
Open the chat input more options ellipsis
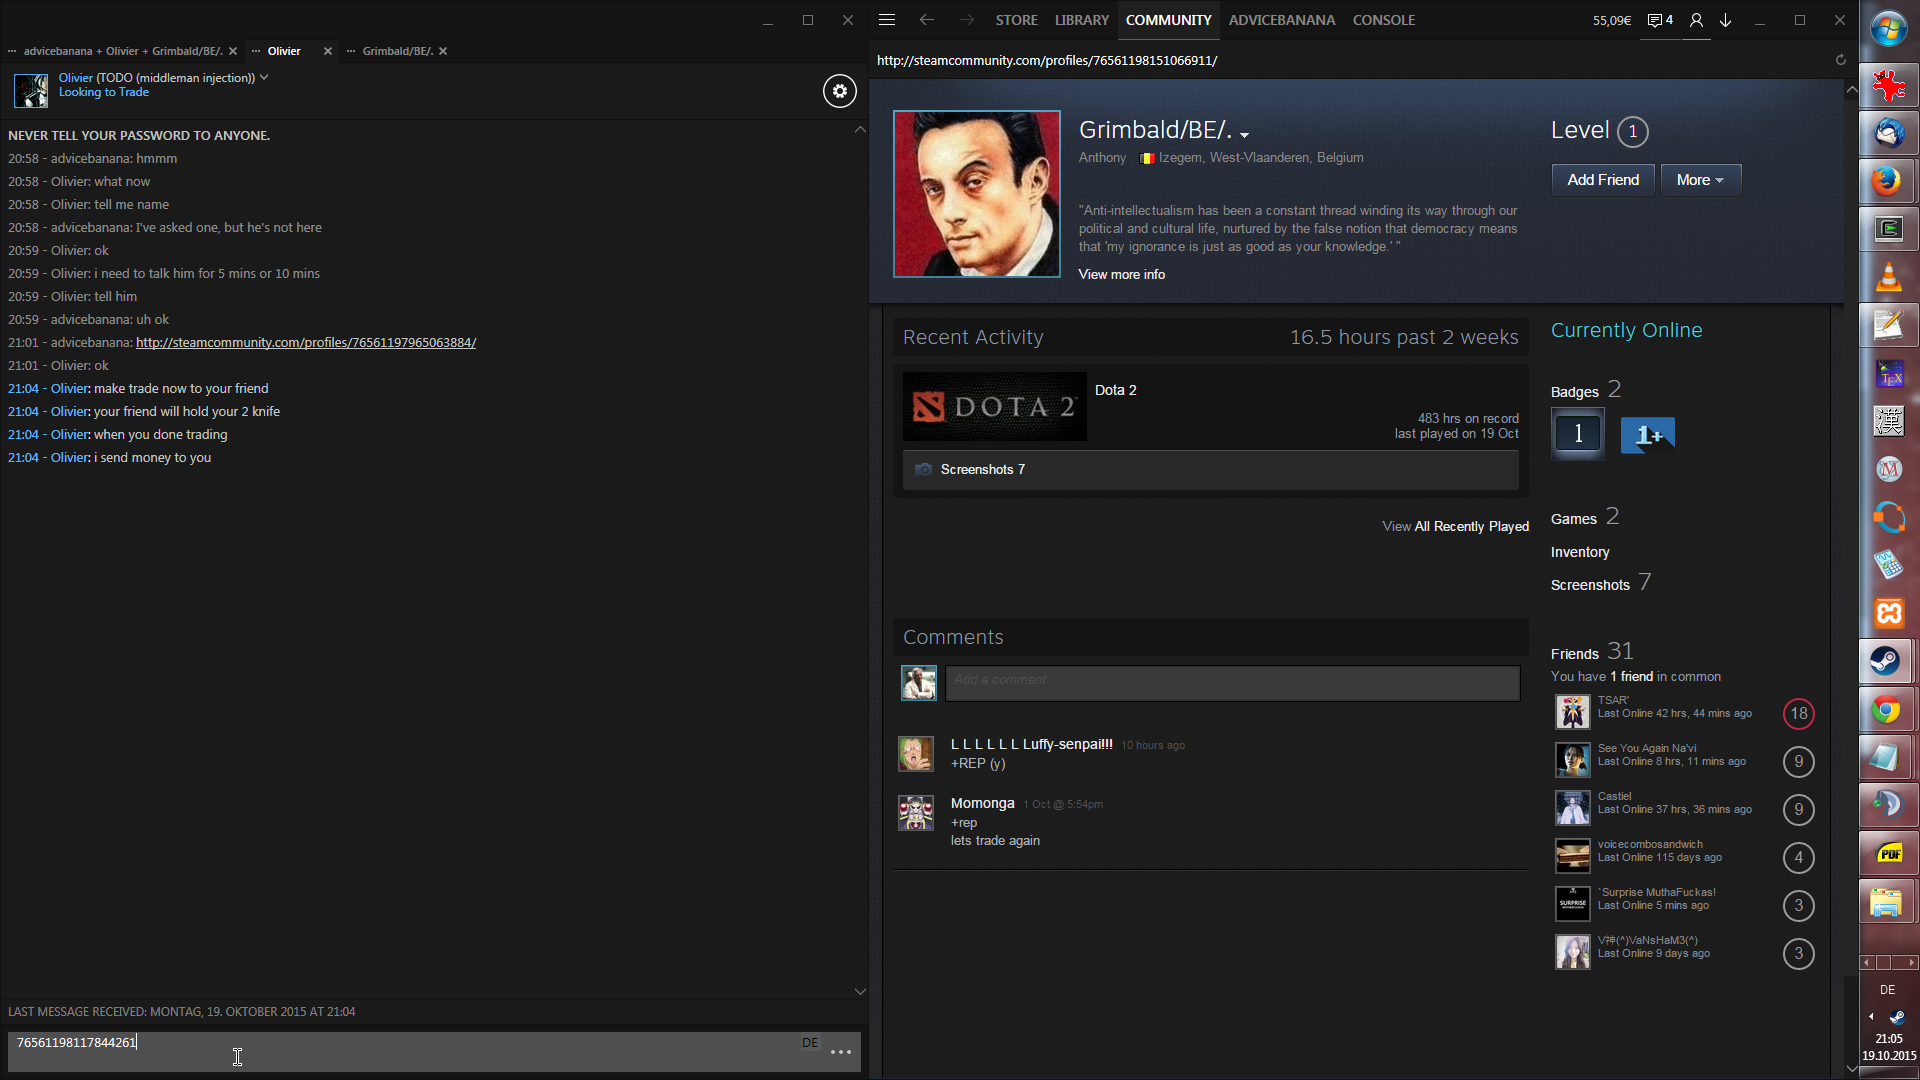[840, 1052]
